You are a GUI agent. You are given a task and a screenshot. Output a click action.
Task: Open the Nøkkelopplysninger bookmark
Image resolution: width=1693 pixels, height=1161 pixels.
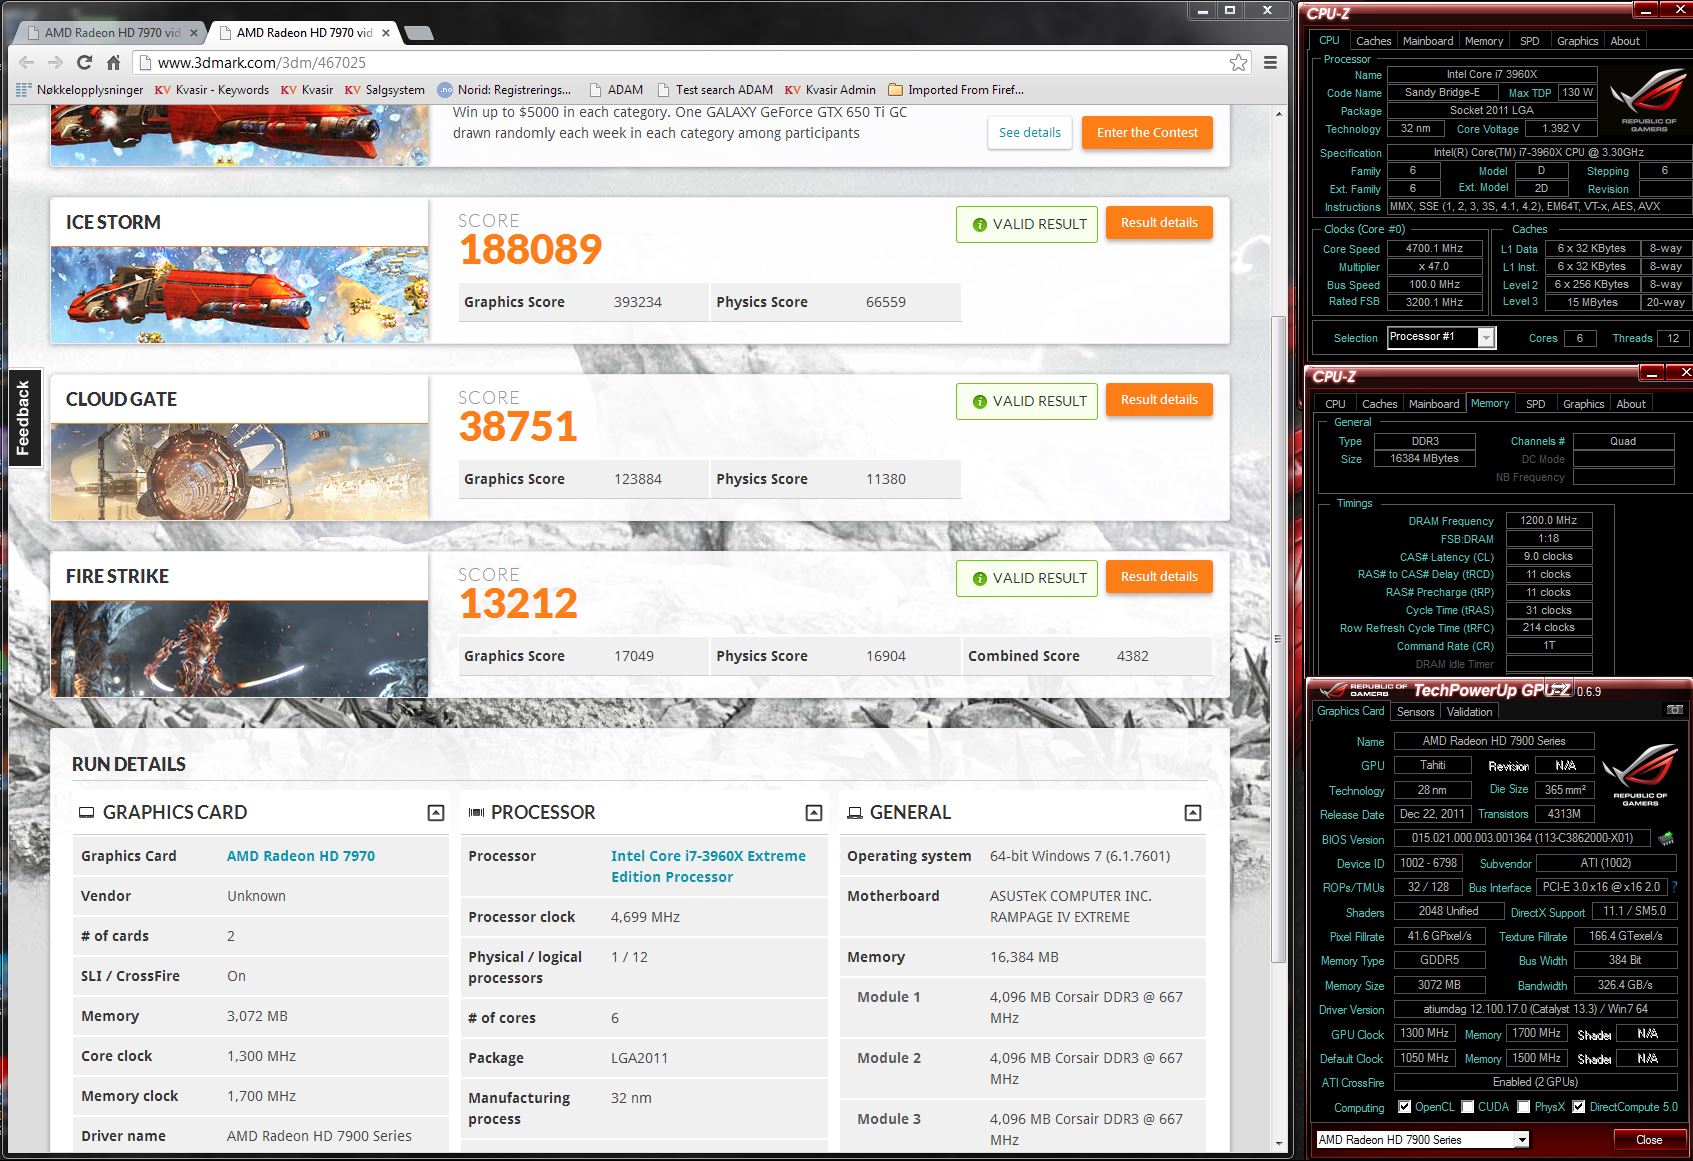coord(80,89)
